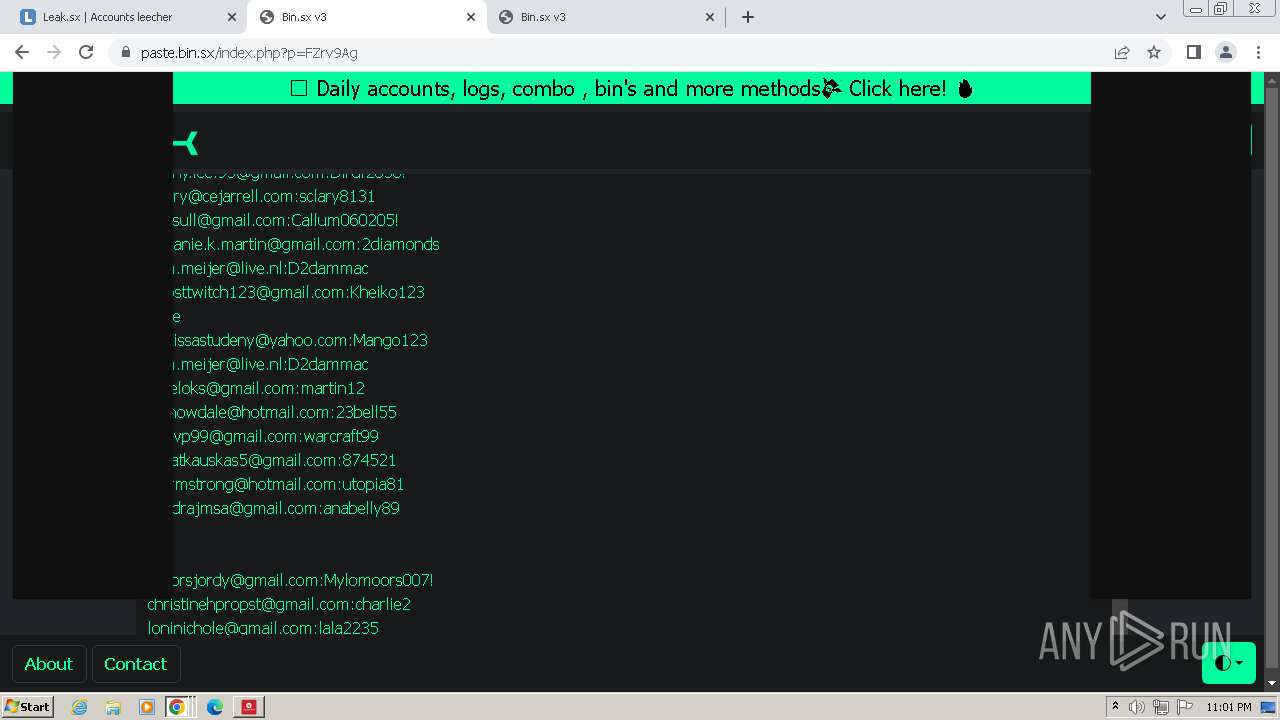
Task: Open the red app taskbar icon
Action: pos(249,707)
